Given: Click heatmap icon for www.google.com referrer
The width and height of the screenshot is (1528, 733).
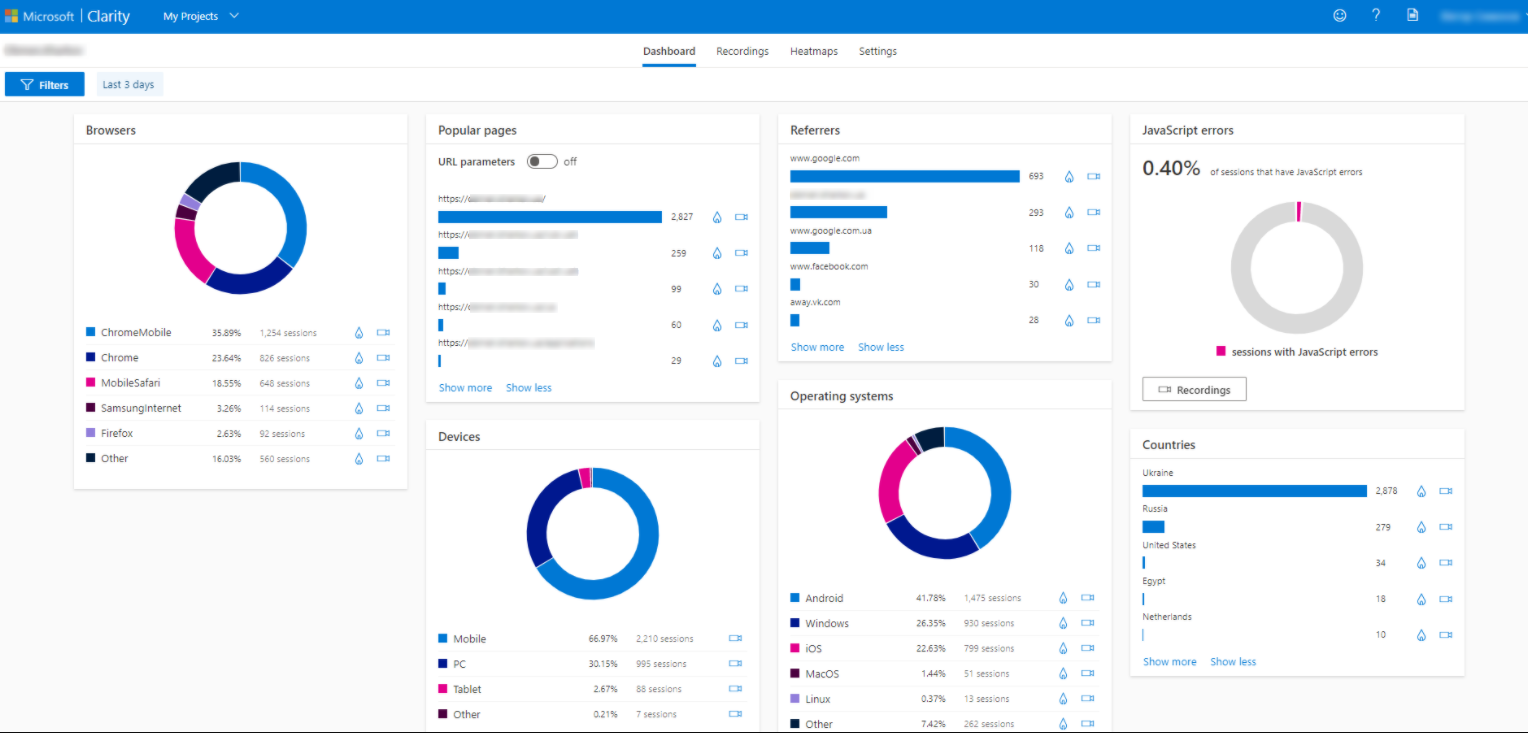Looking at the screenshot, I should tap(1068, 176).
